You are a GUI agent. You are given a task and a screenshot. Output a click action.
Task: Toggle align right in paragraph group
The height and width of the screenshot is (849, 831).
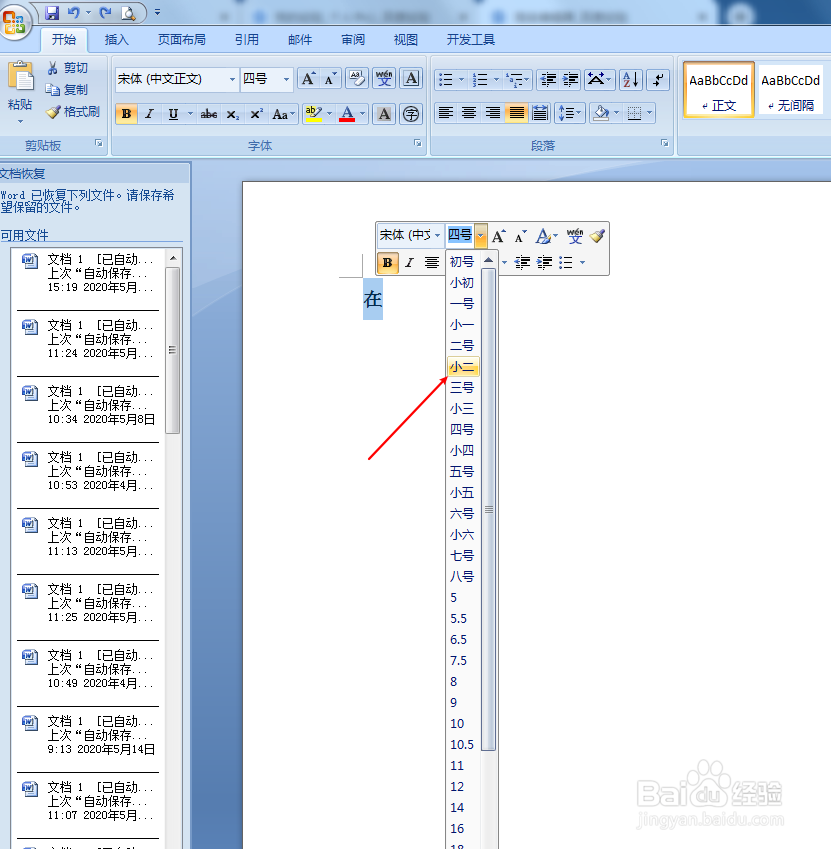[493, 114]
